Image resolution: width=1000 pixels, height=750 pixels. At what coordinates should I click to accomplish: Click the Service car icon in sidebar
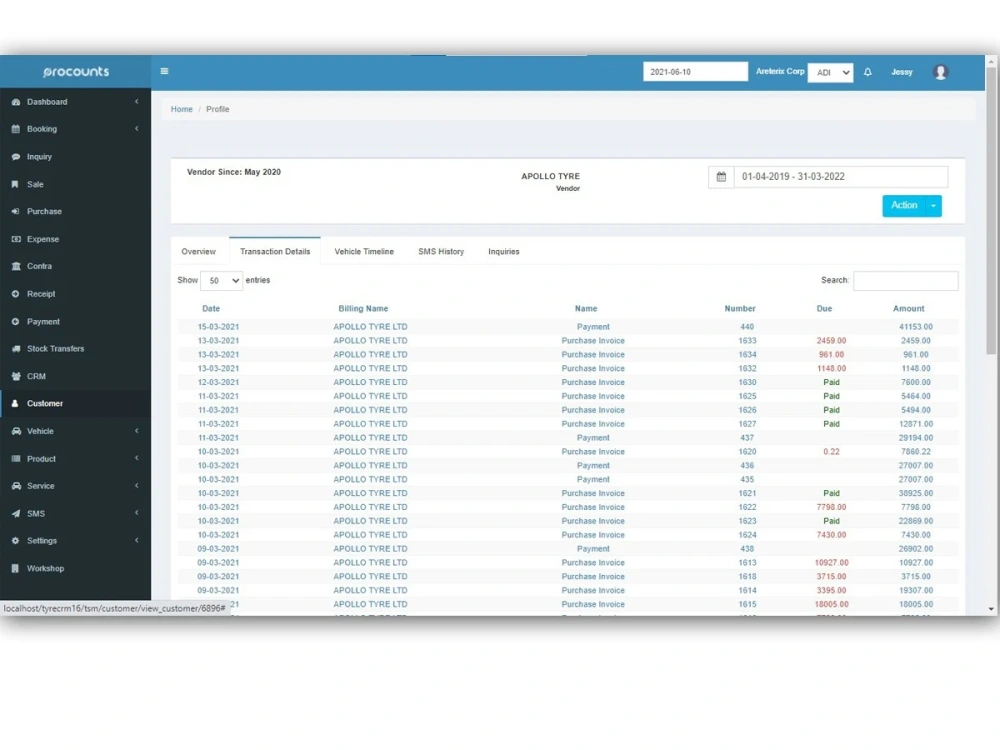coord(16,486)
